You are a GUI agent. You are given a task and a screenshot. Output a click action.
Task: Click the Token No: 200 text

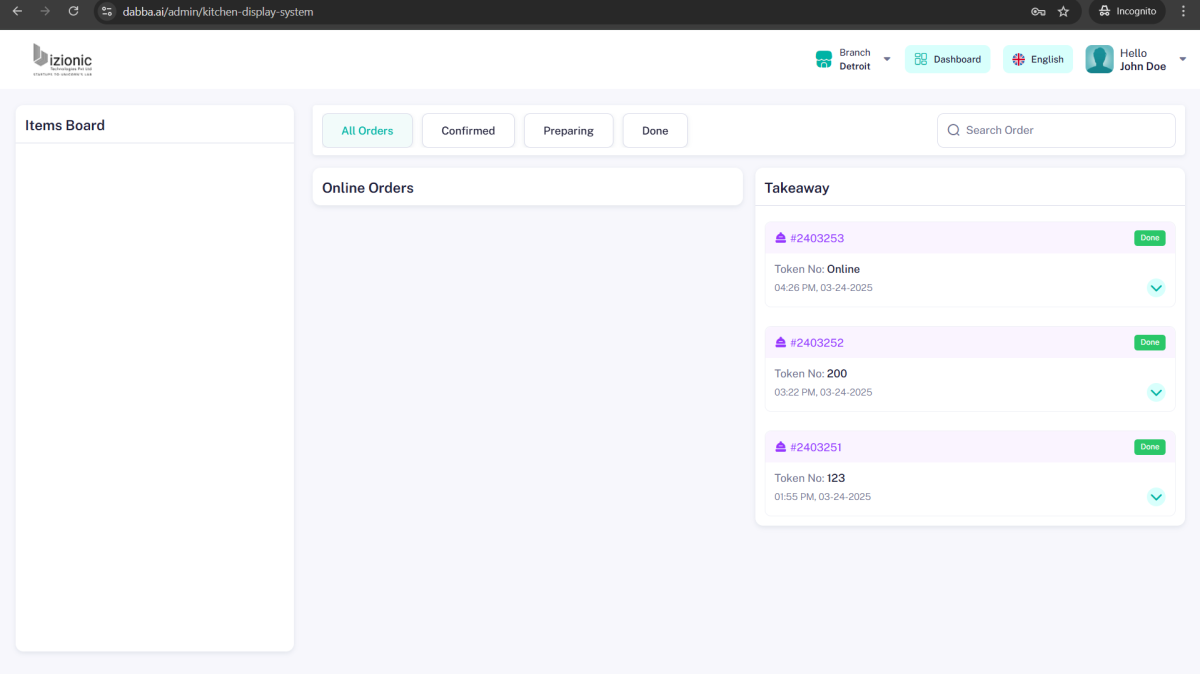(x=811, y=374)
